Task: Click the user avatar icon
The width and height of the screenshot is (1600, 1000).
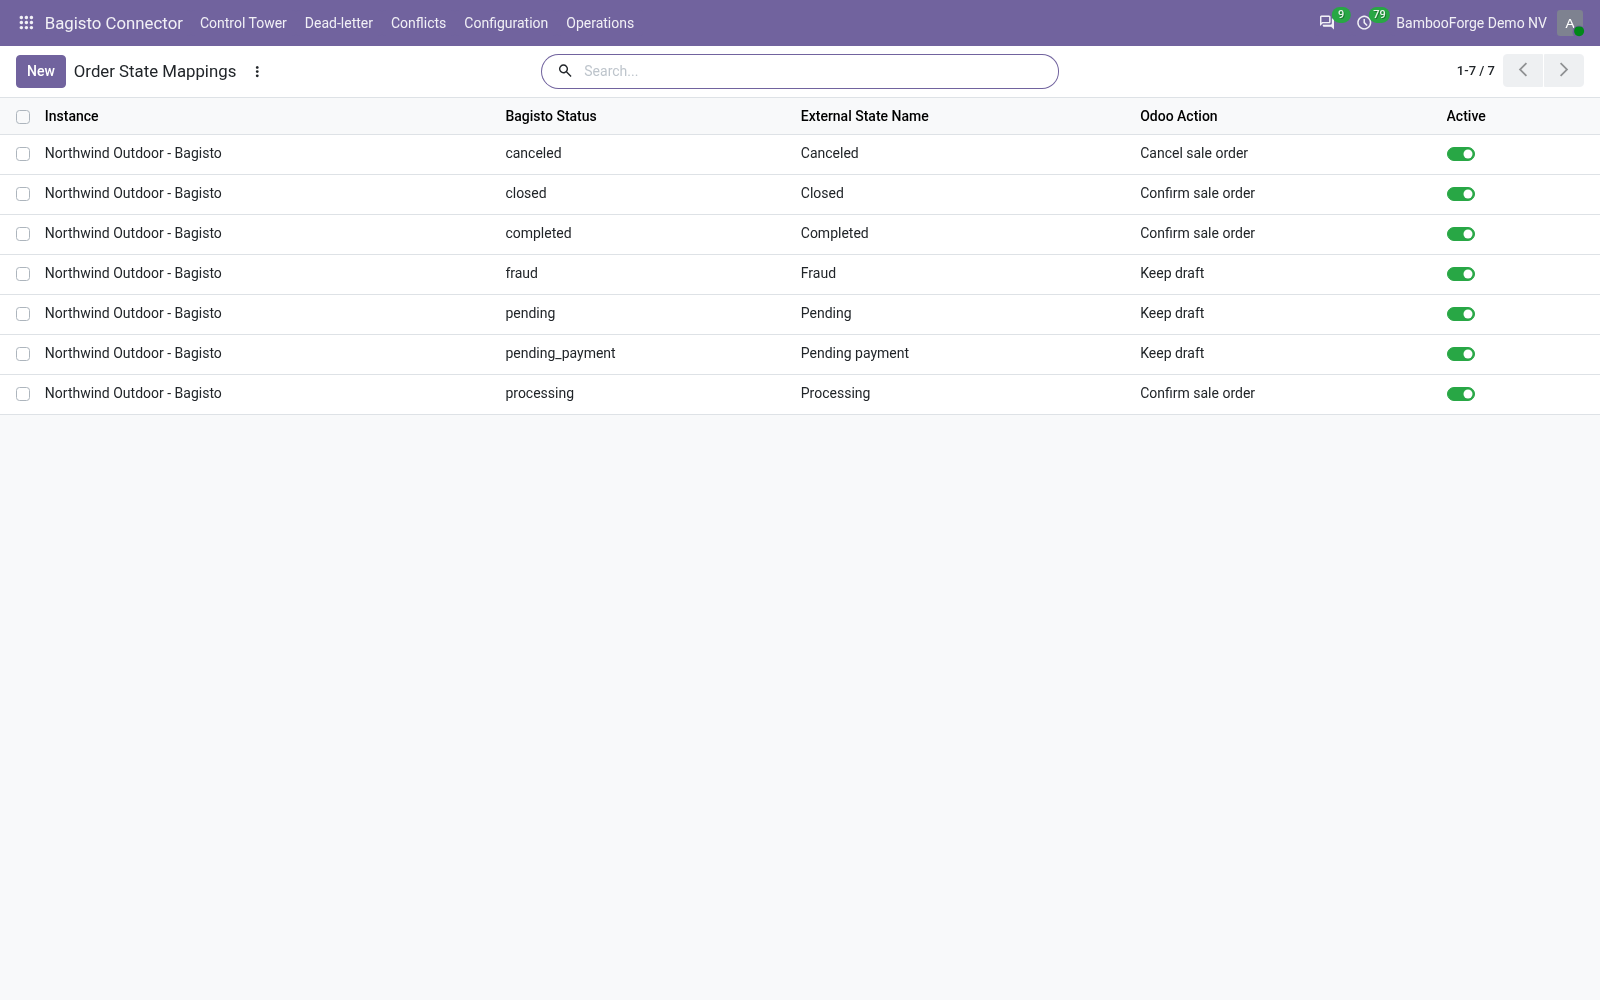Action: coord(1570,23)
